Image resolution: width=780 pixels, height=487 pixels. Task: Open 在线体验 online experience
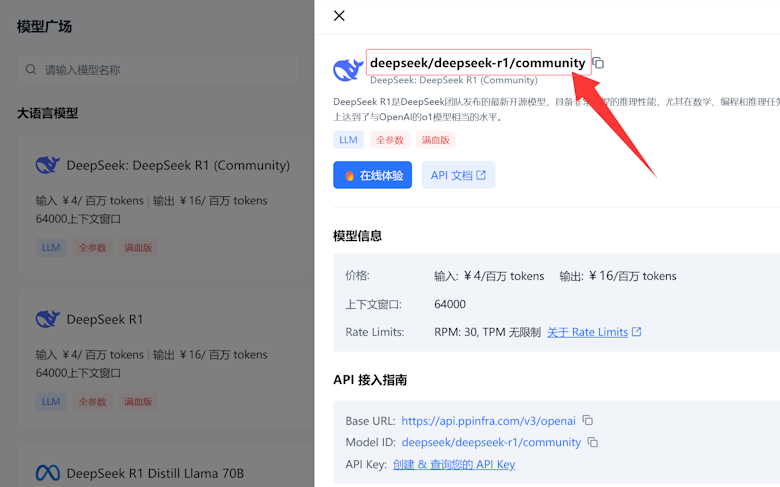pyautogui.click(x=373, y=175)
